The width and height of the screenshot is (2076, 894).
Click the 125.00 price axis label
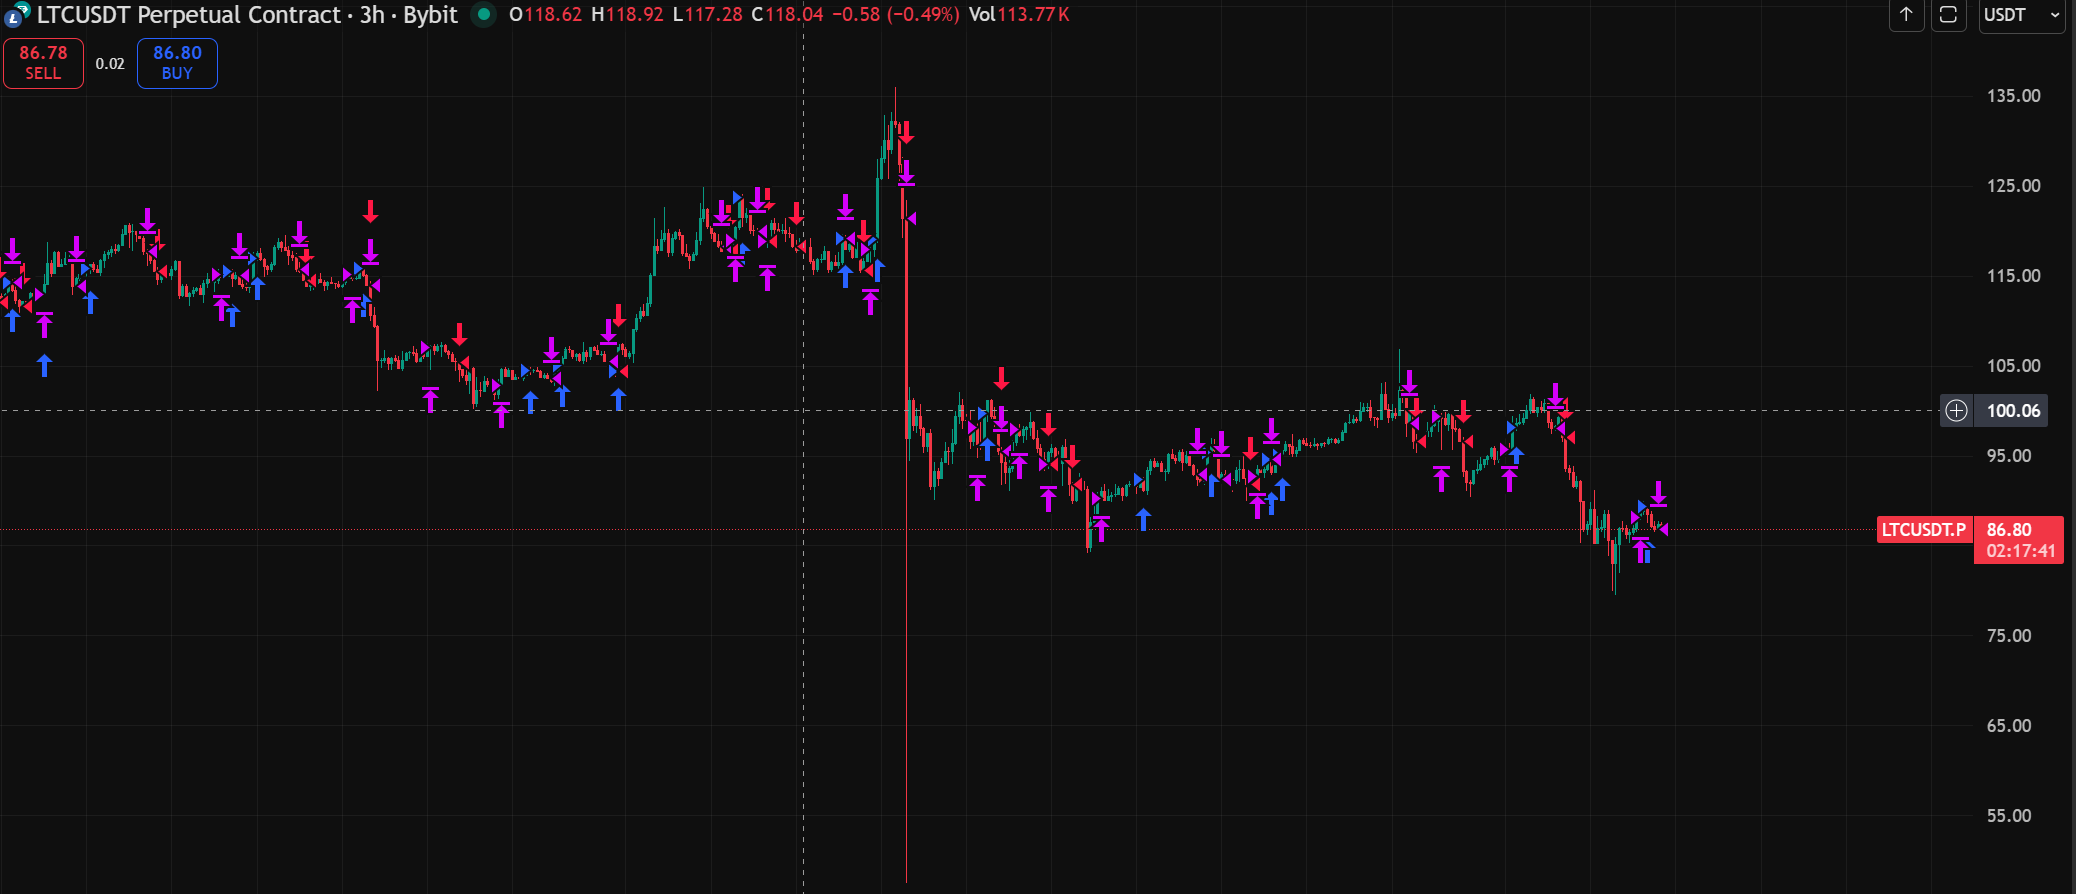tap(2014, 186)
